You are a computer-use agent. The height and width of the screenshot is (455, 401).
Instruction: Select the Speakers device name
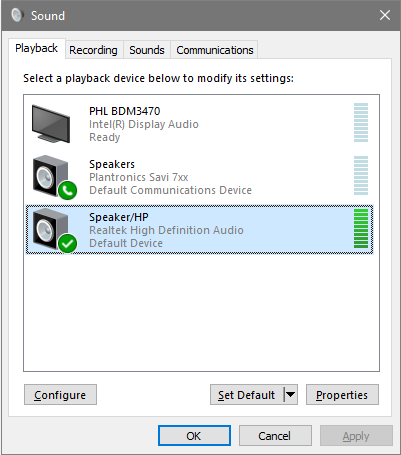pos(112,164)
